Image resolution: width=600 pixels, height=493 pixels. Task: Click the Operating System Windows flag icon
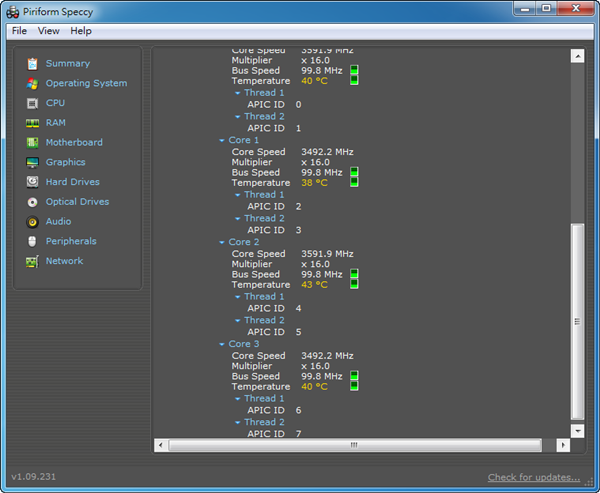[33, 83]
